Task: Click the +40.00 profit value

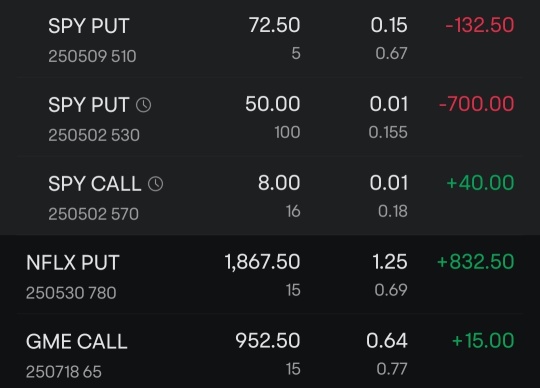Action: tap(480, 183)
